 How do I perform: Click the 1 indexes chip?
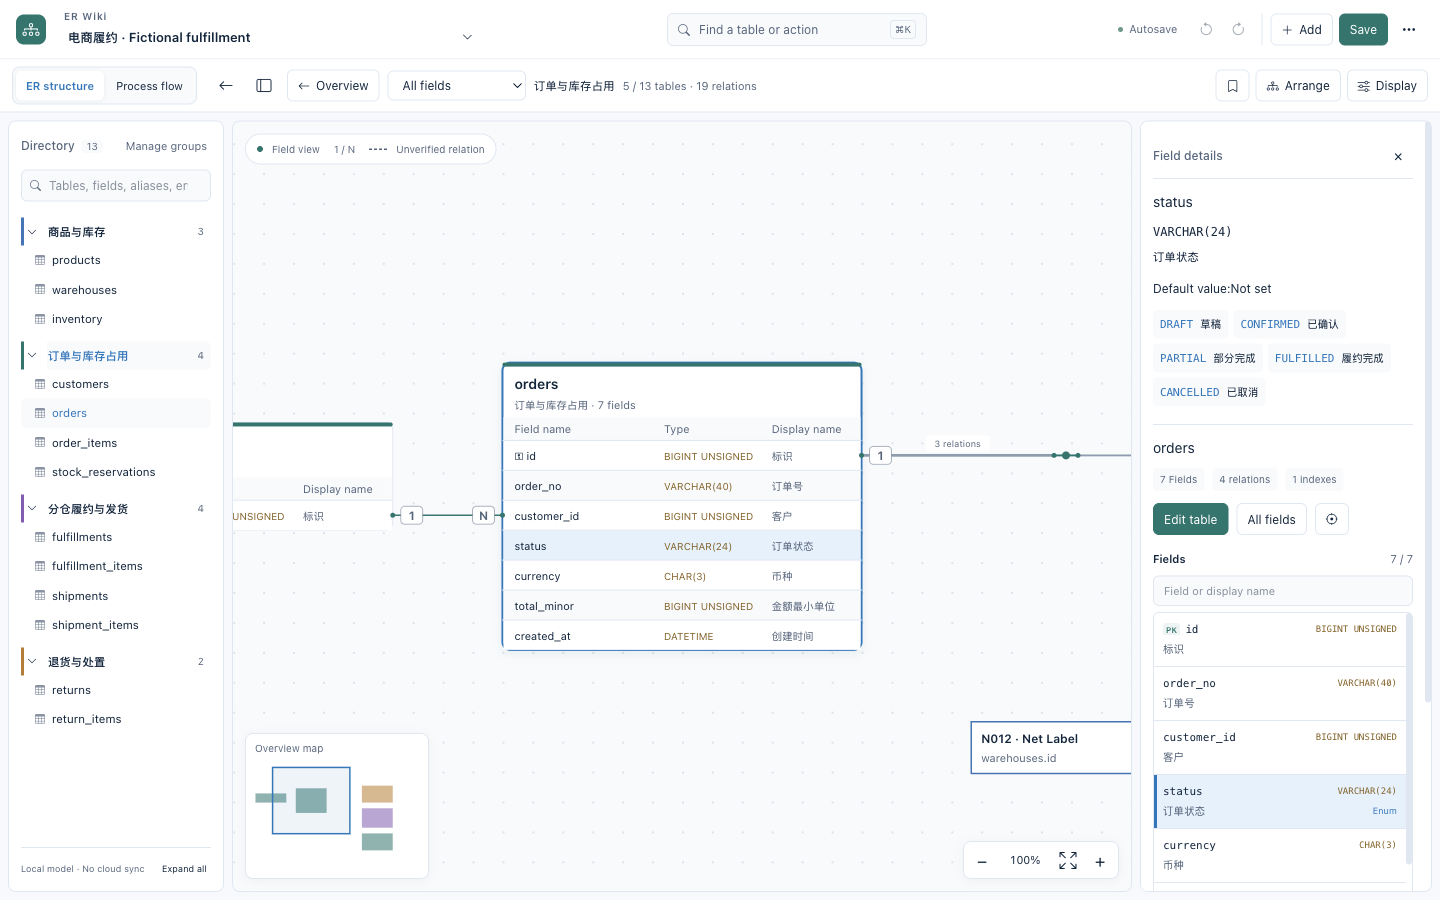pos(1314,480)
